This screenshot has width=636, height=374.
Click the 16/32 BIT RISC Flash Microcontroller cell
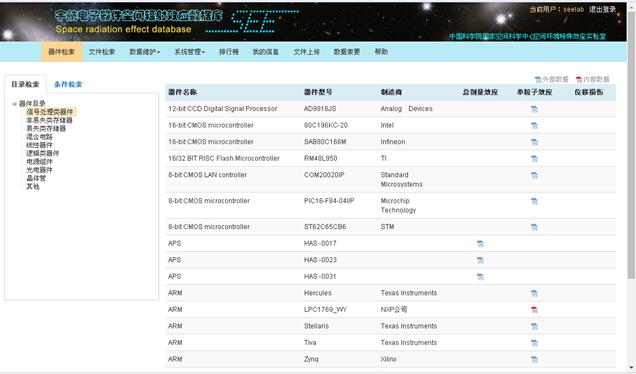pos(224,158)
